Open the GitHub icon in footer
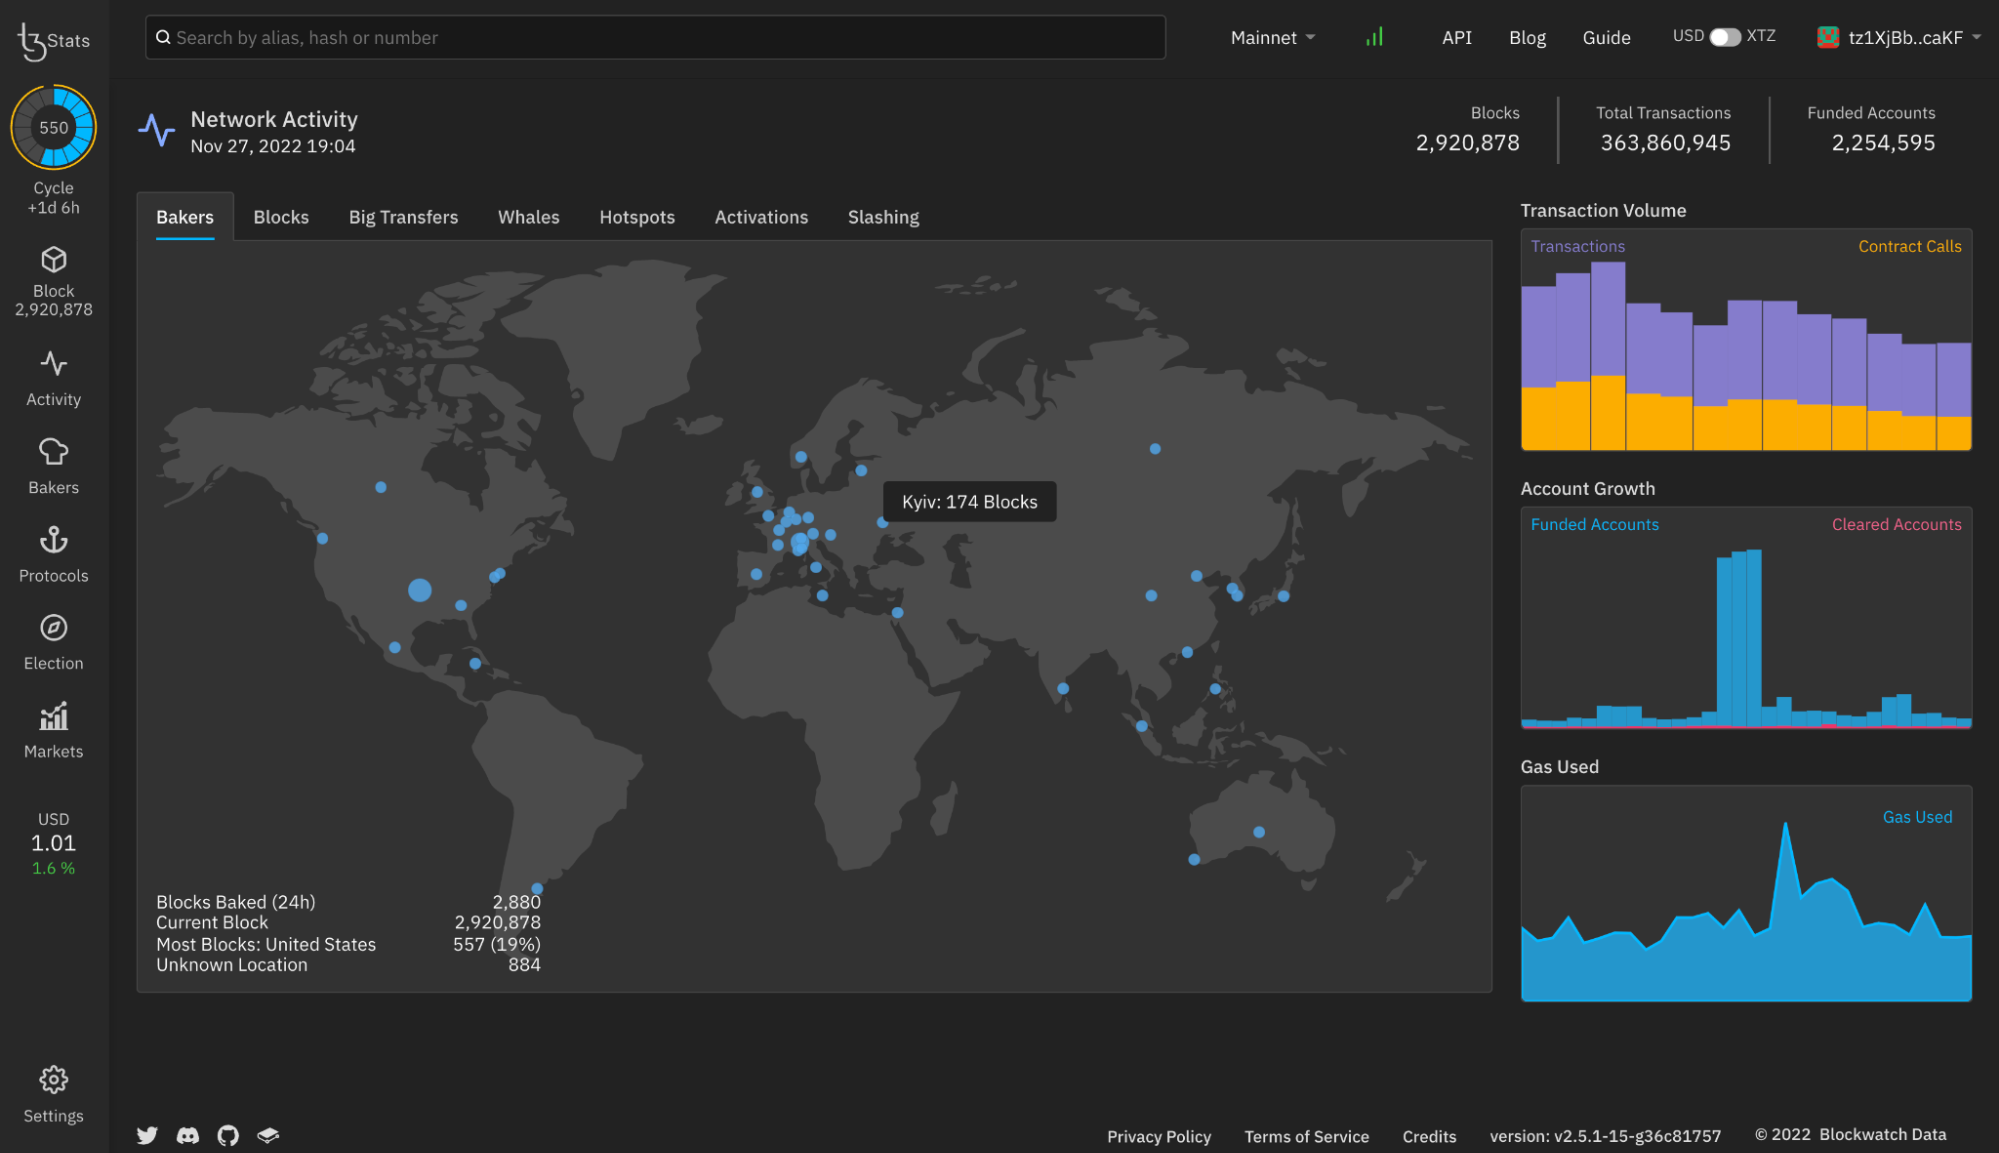This screenshot has height=1153, width=1999. point(228,1135)
